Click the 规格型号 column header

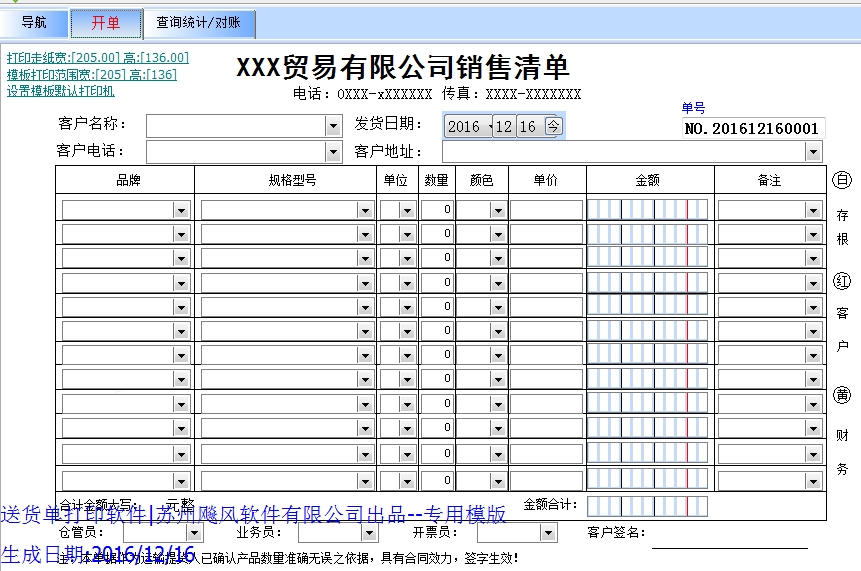(292, 180)
